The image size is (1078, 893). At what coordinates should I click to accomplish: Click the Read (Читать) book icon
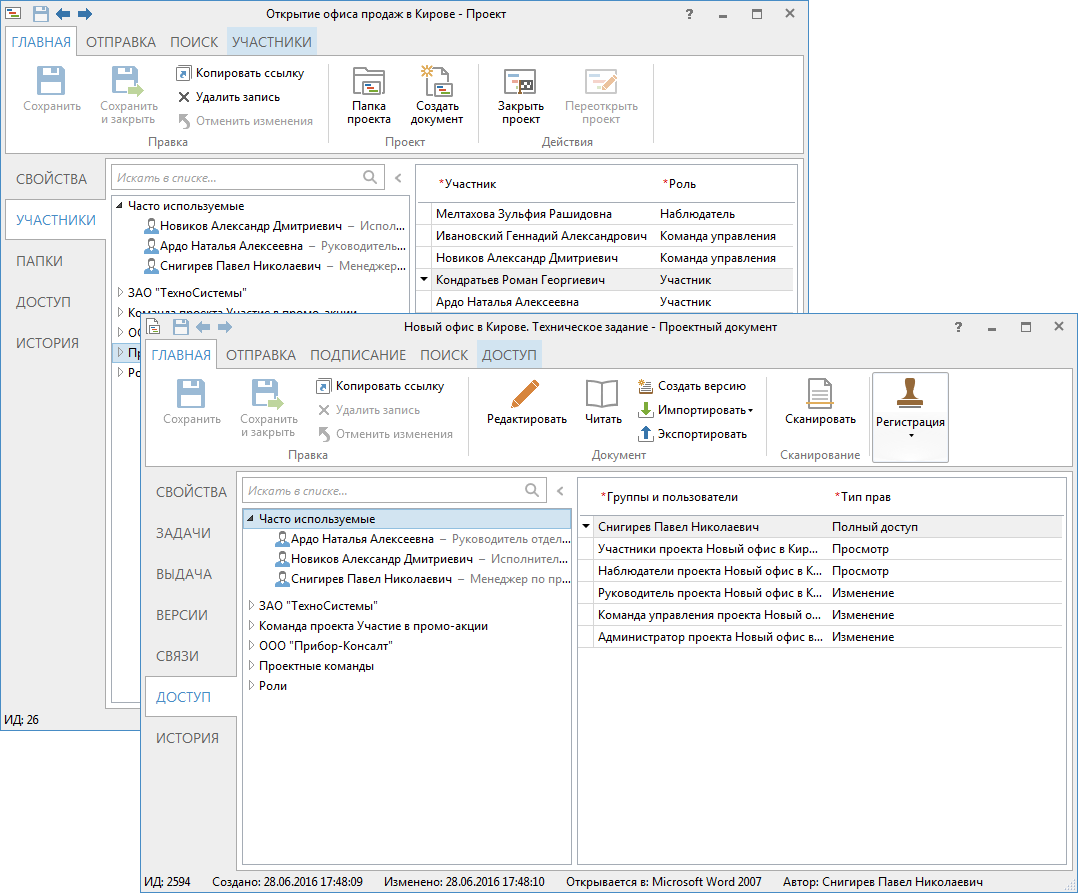[x=603, y=394]
